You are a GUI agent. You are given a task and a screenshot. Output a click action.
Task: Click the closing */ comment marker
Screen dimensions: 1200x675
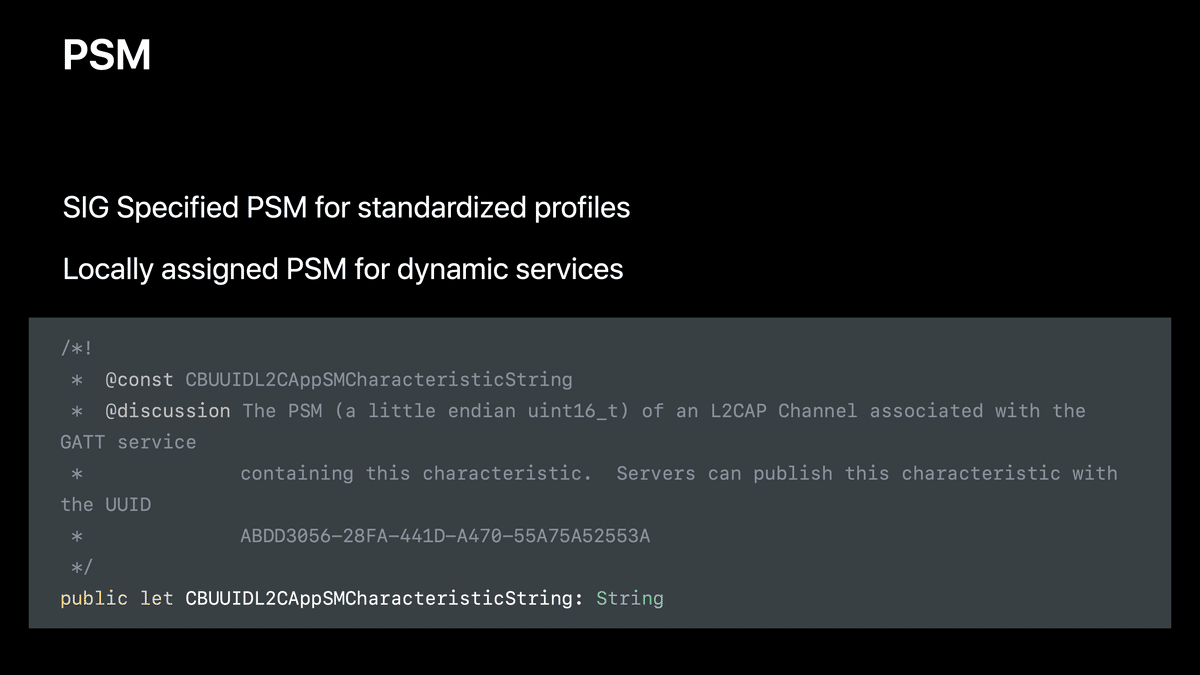pos(82,567)
